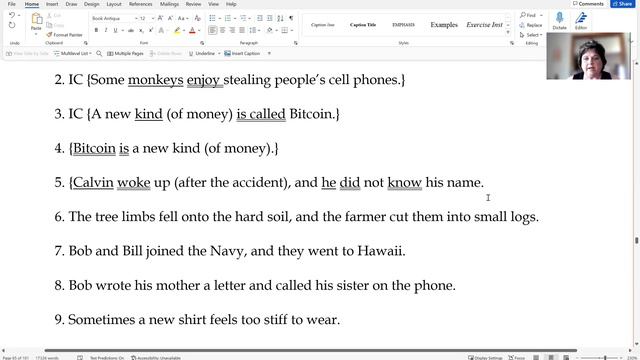Apply shading to the paragraph
Screen dimensions: 640x360
(x=269, y=30)
